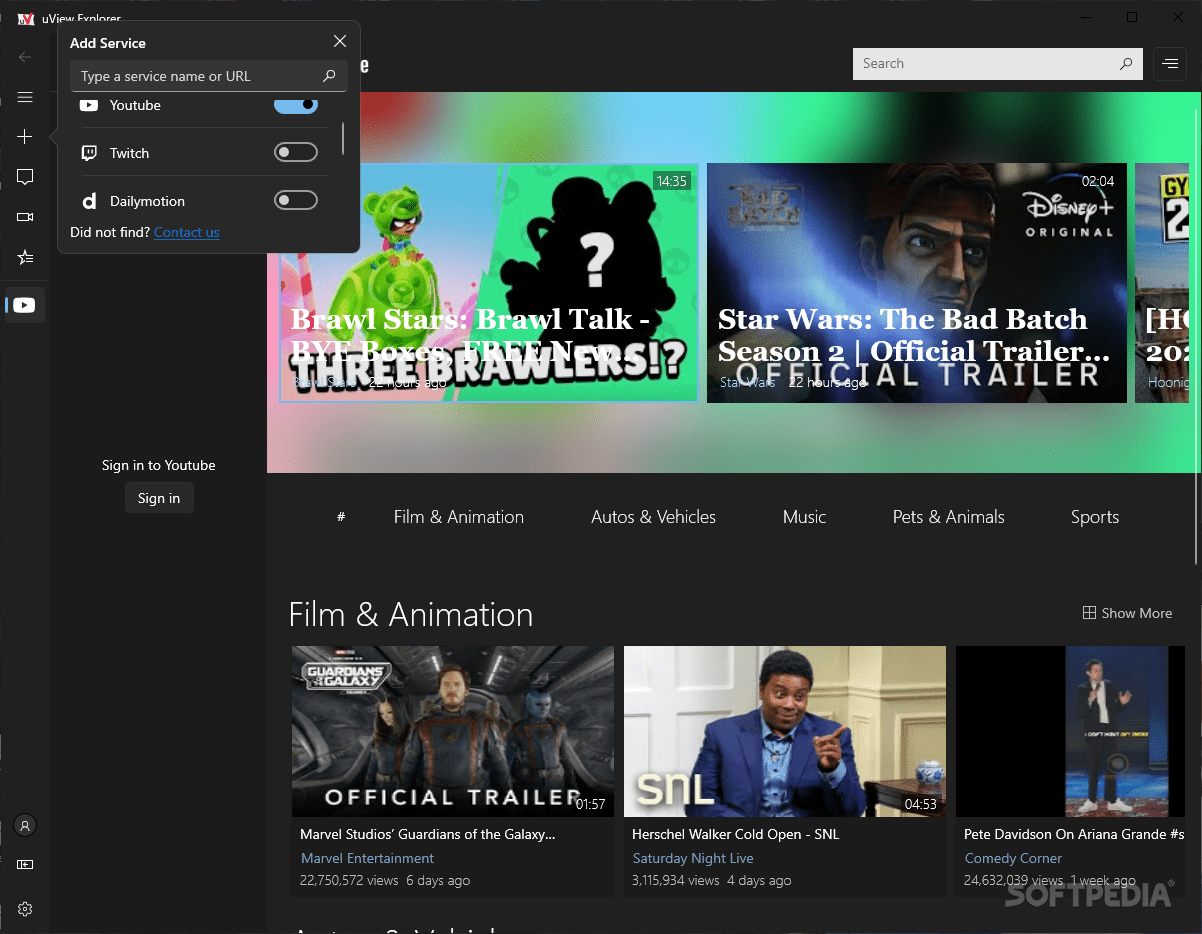Click the Sign in to Youtube text
The height and width of the screenshot is (934, 1202).
[x=159, y=465]
